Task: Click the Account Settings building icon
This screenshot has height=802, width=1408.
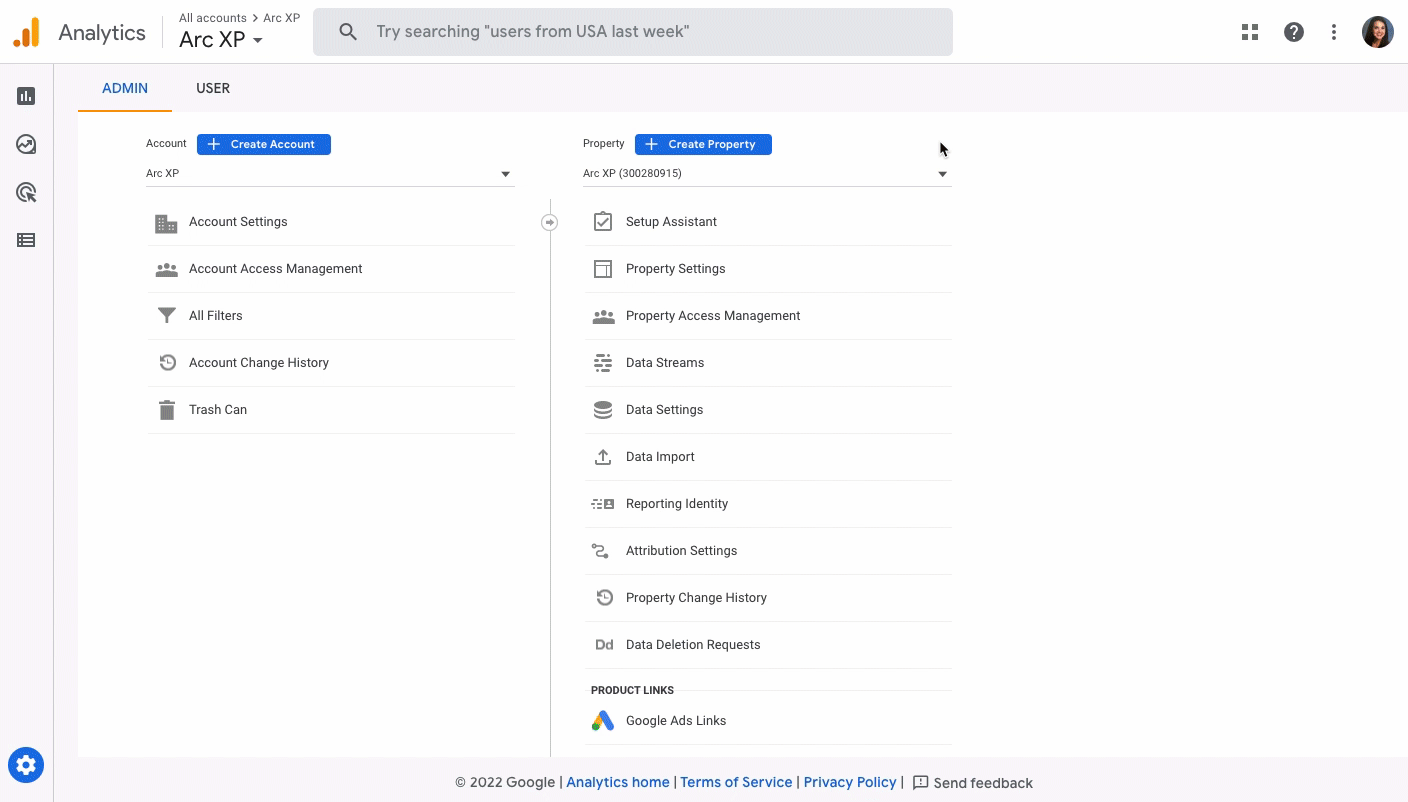Action: coord(167,222)
